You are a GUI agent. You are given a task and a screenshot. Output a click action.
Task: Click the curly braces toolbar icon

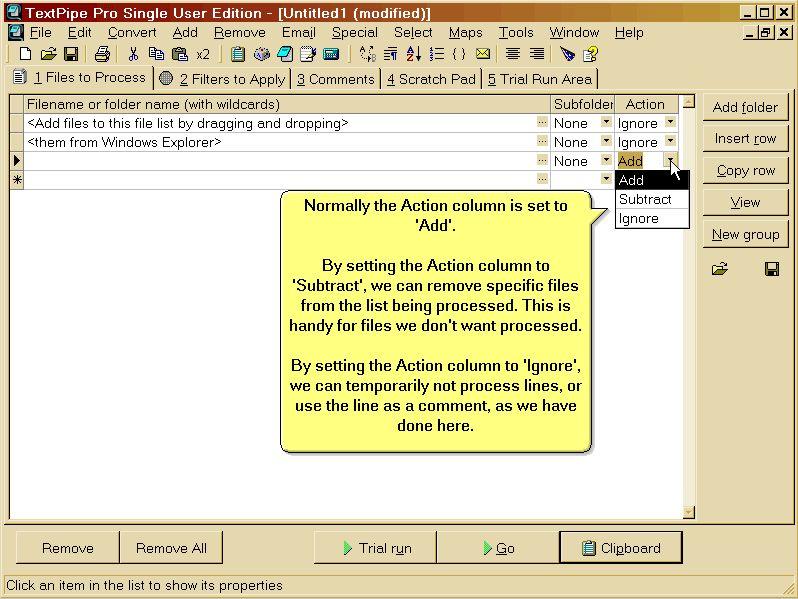click(x=459, y=53)
